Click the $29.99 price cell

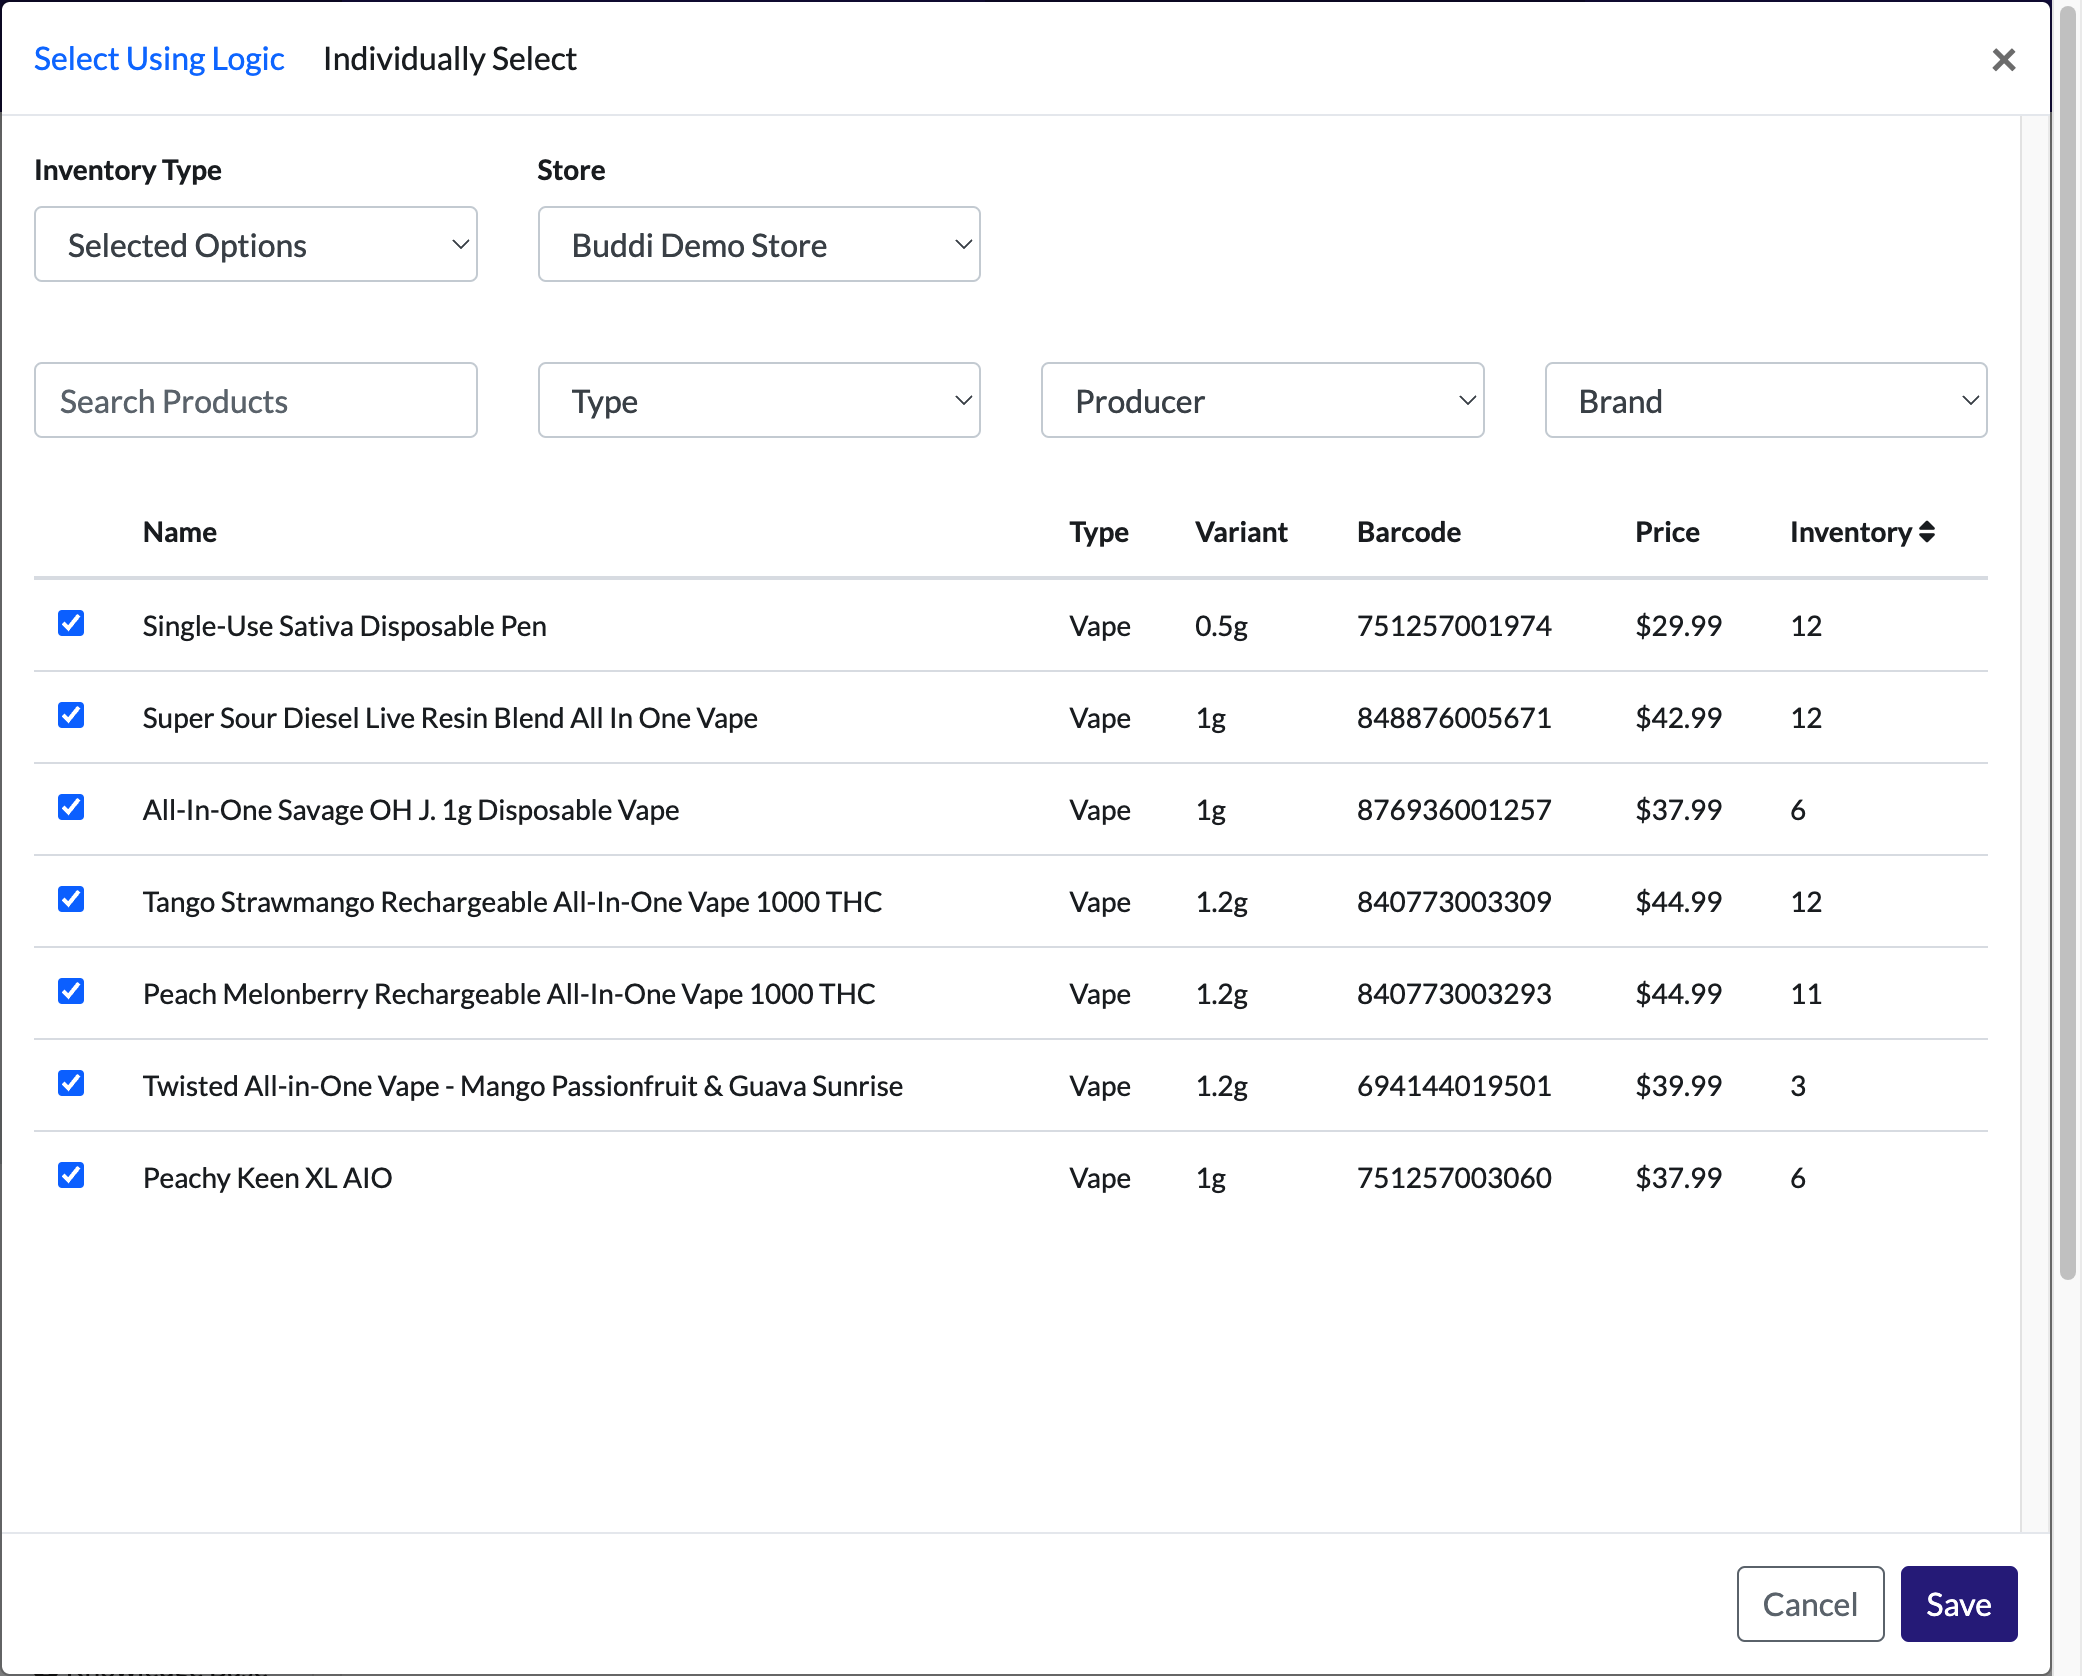tap(1678, 626)
